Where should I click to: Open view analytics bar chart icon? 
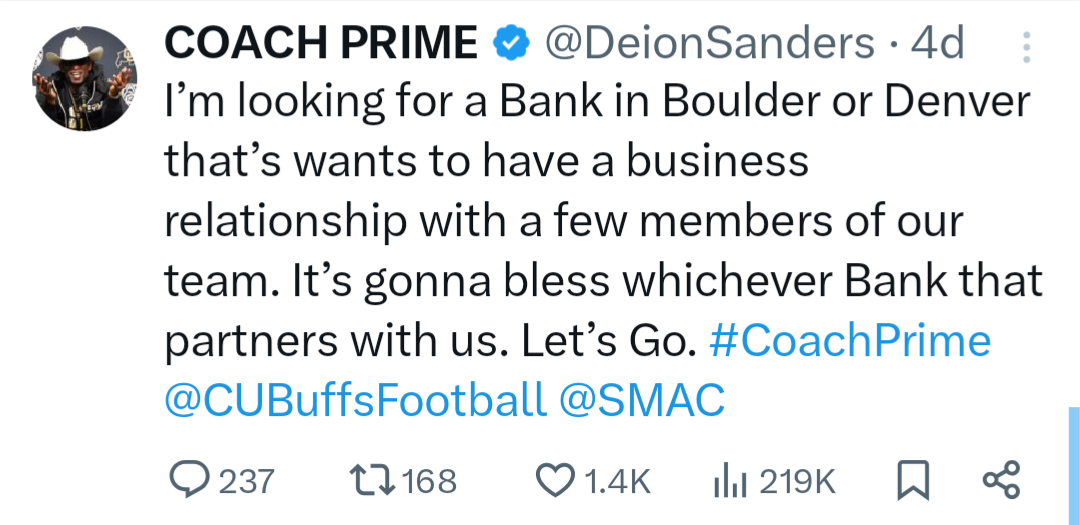[x=730, y=482]
